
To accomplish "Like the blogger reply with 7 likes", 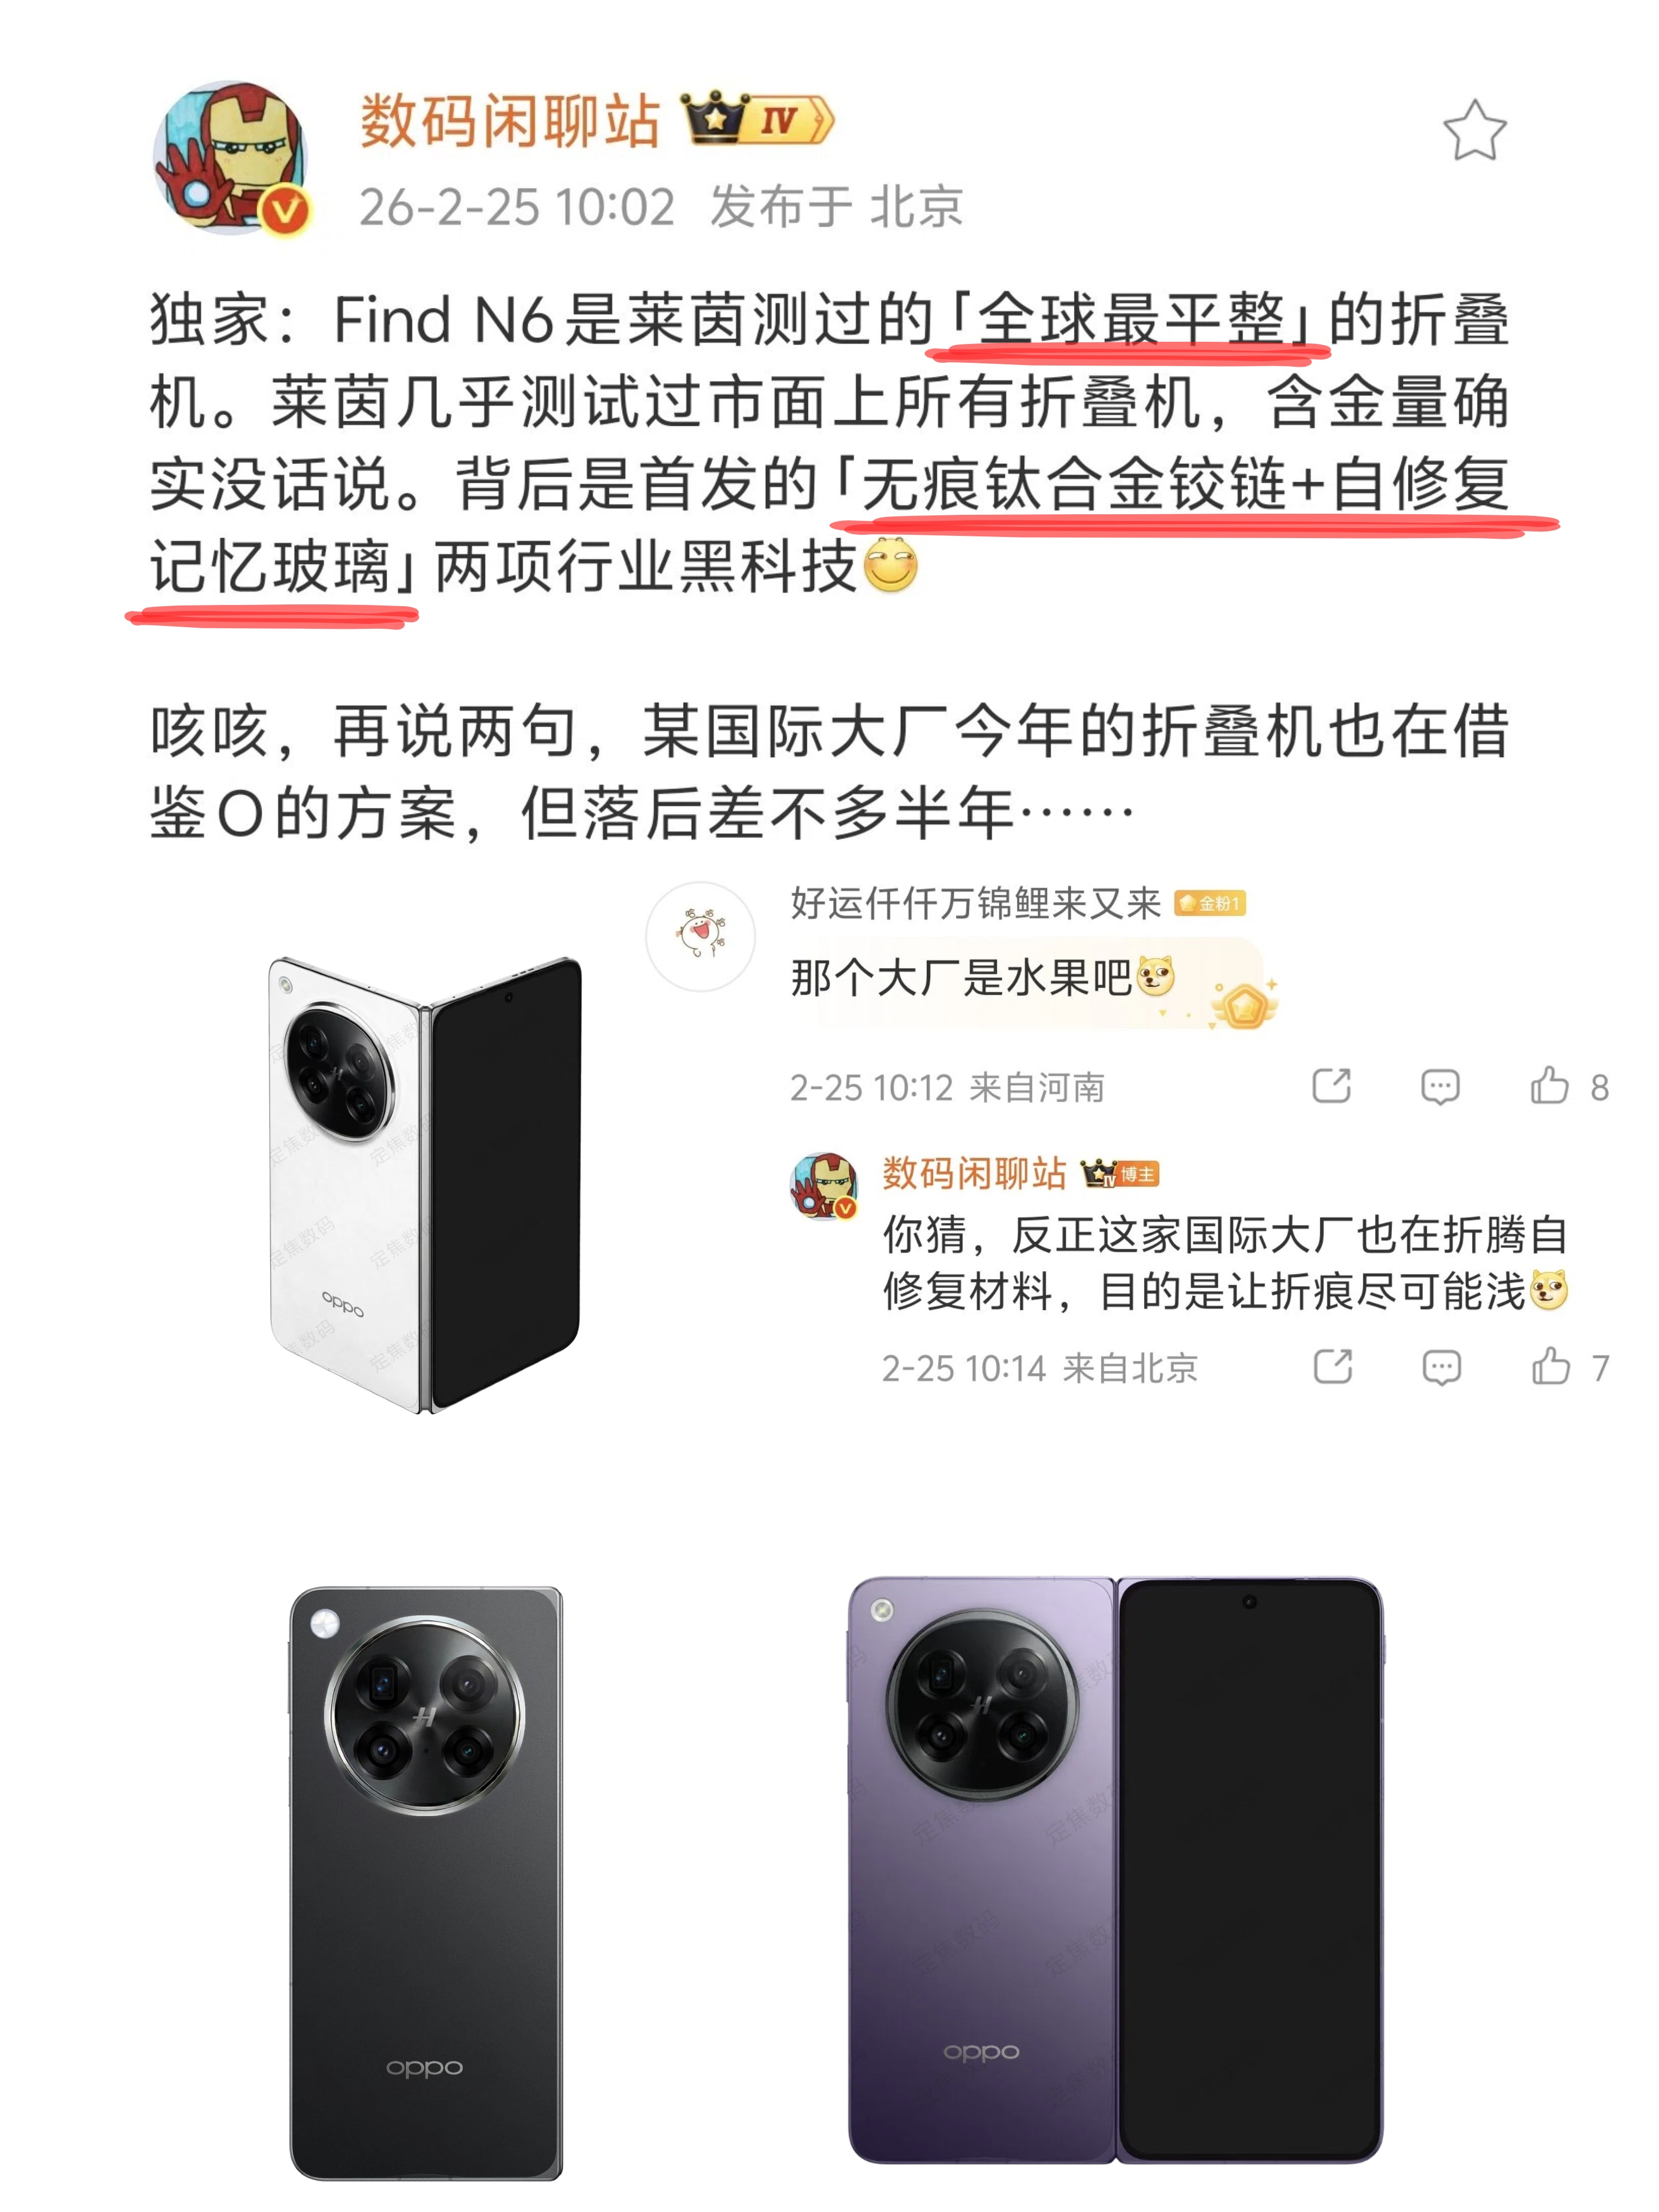I will click(x=1569, y=1366).
